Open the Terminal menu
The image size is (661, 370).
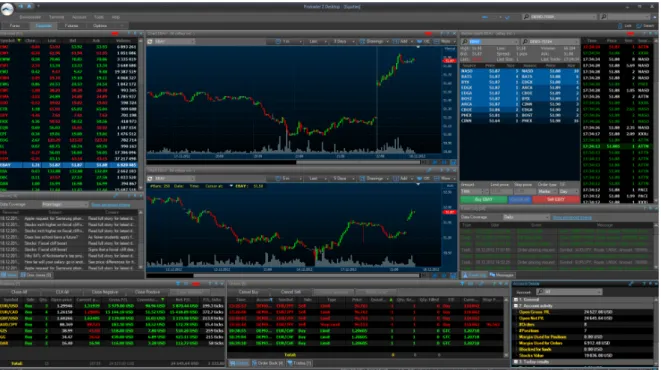(56, 17)
